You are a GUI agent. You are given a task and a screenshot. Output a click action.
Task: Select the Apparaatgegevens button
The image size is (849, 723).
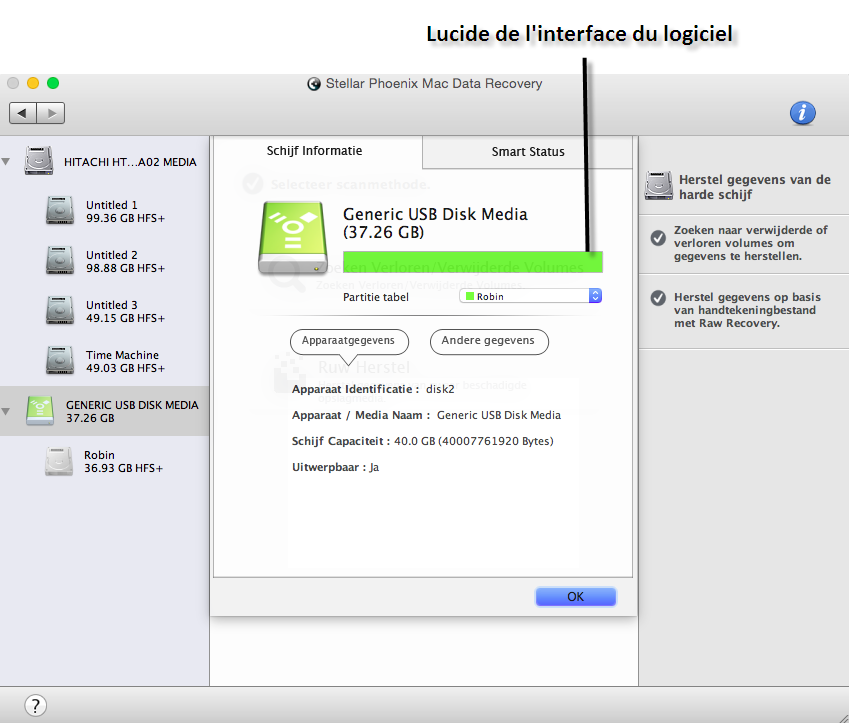coord(349,341)
